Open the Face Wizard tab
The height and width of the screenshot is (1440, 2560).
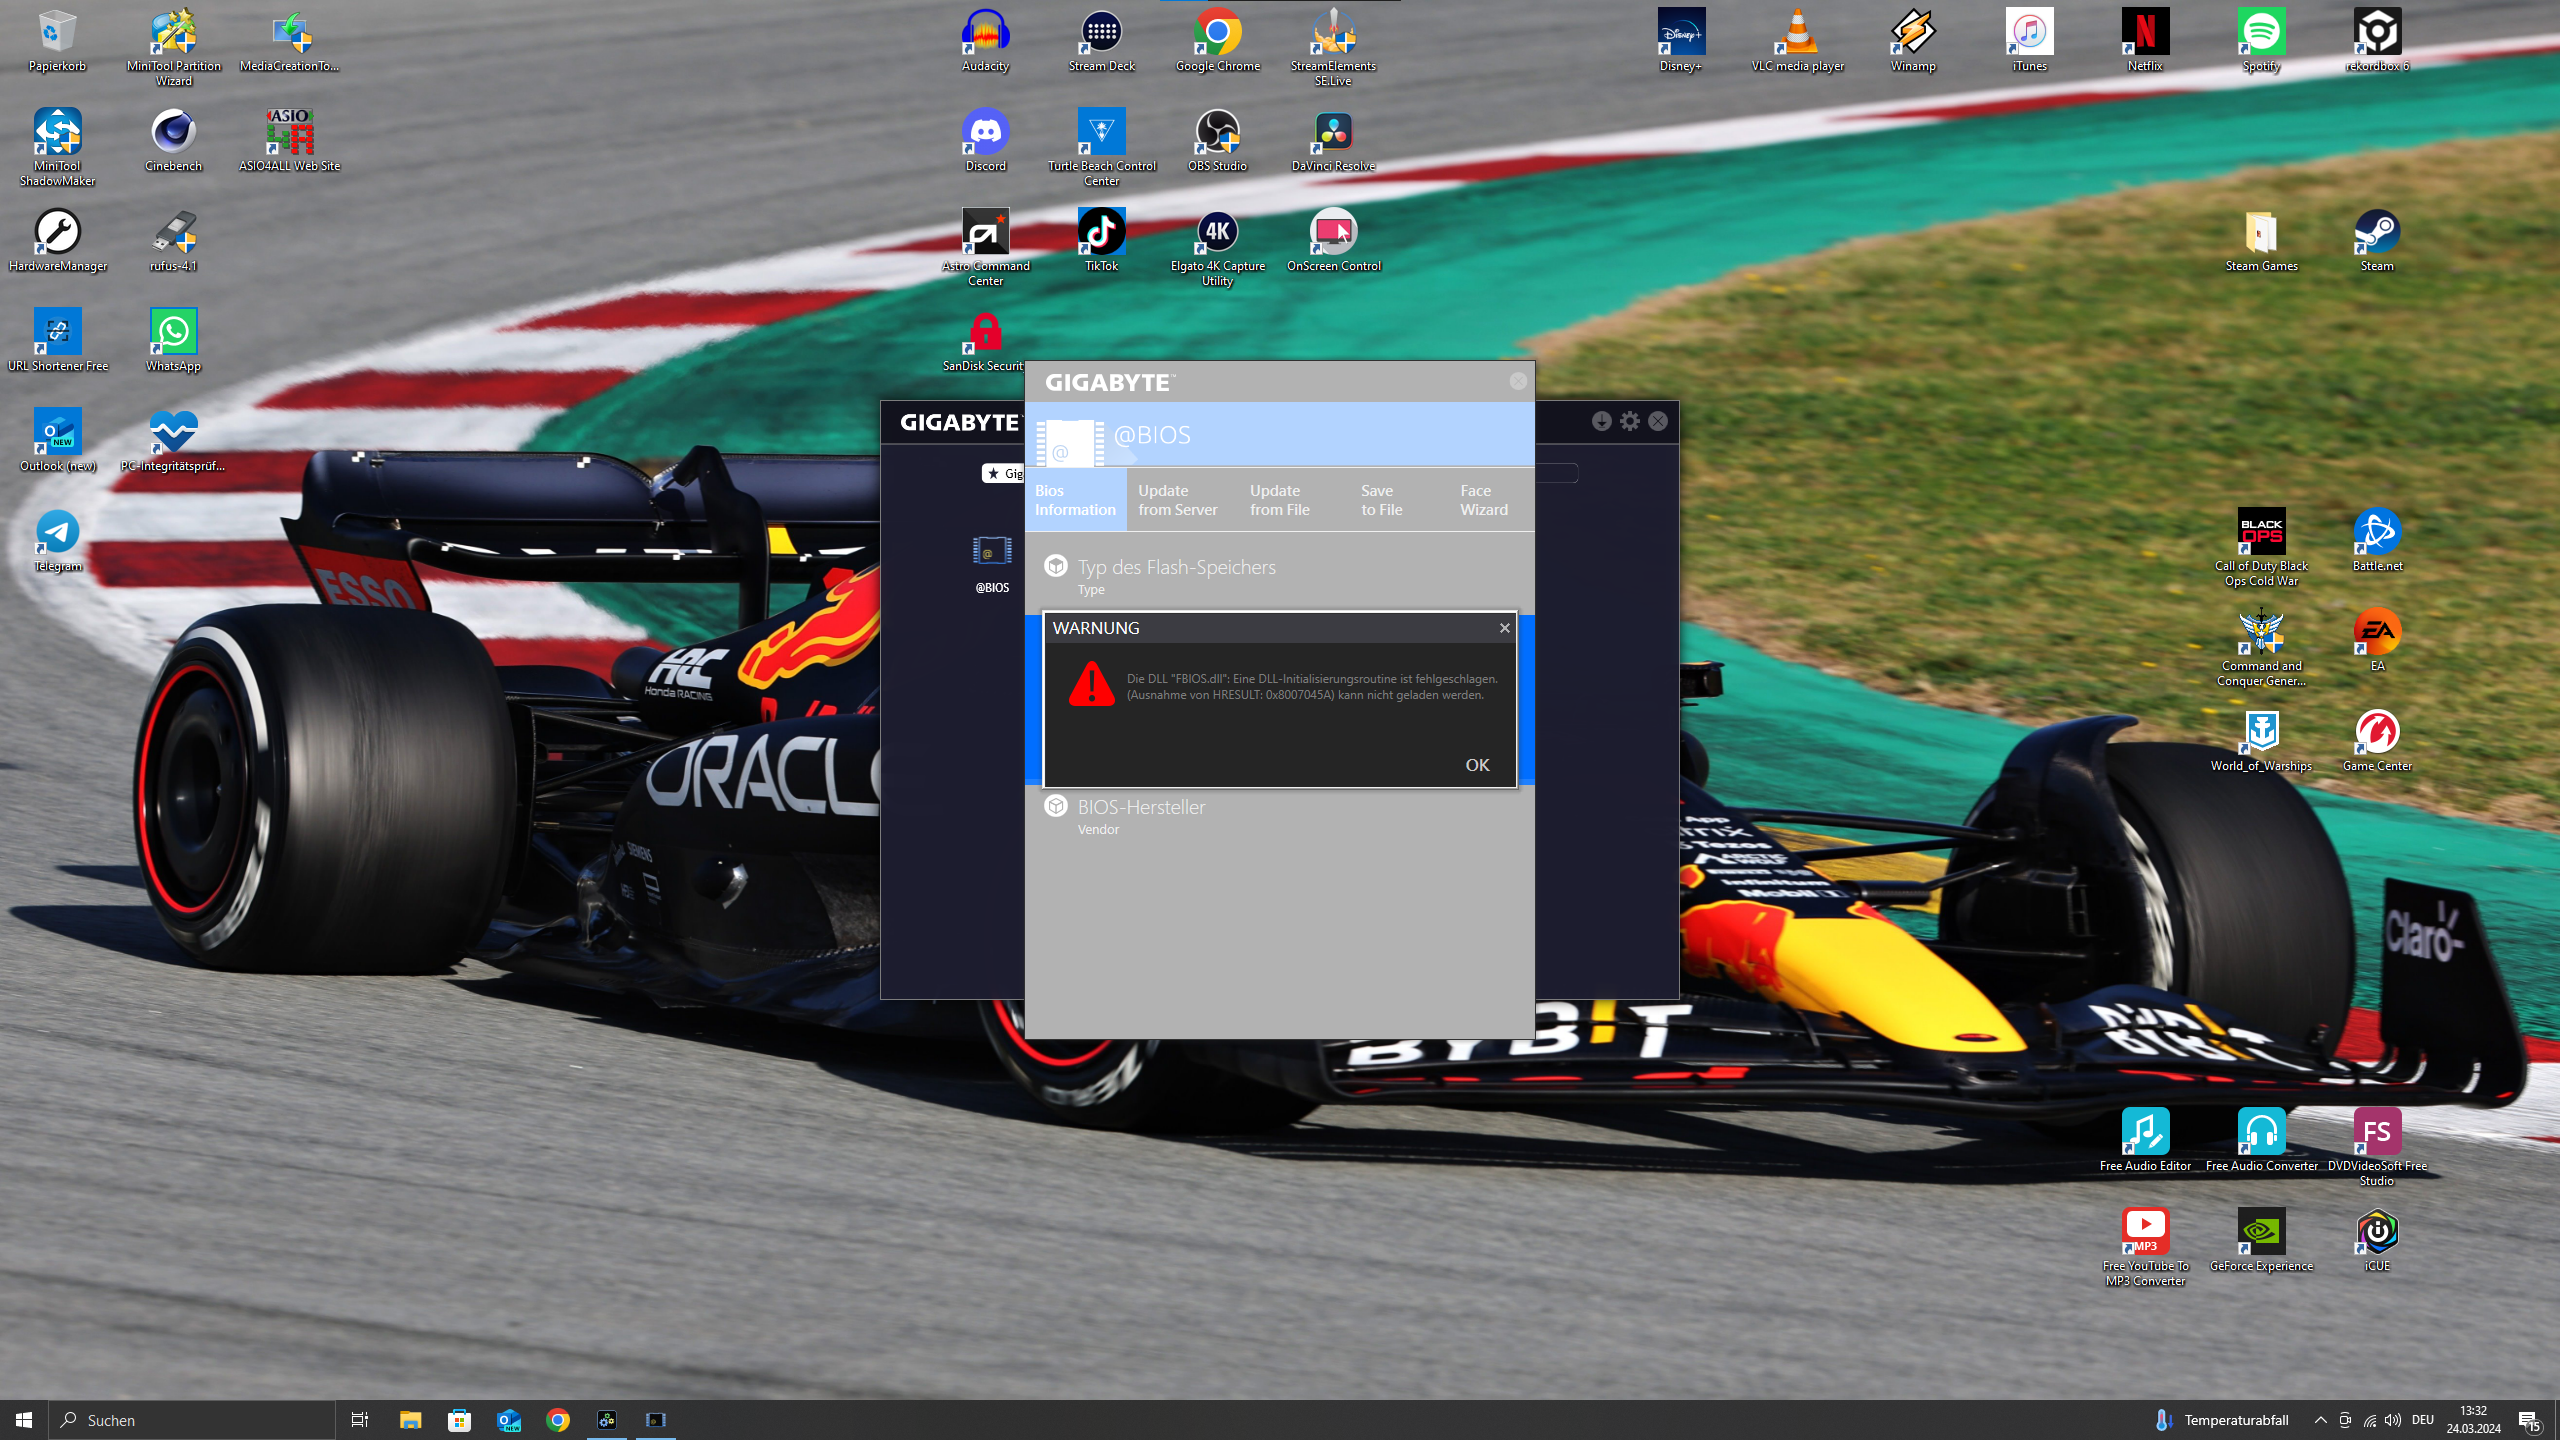[x=1483, y=500]
